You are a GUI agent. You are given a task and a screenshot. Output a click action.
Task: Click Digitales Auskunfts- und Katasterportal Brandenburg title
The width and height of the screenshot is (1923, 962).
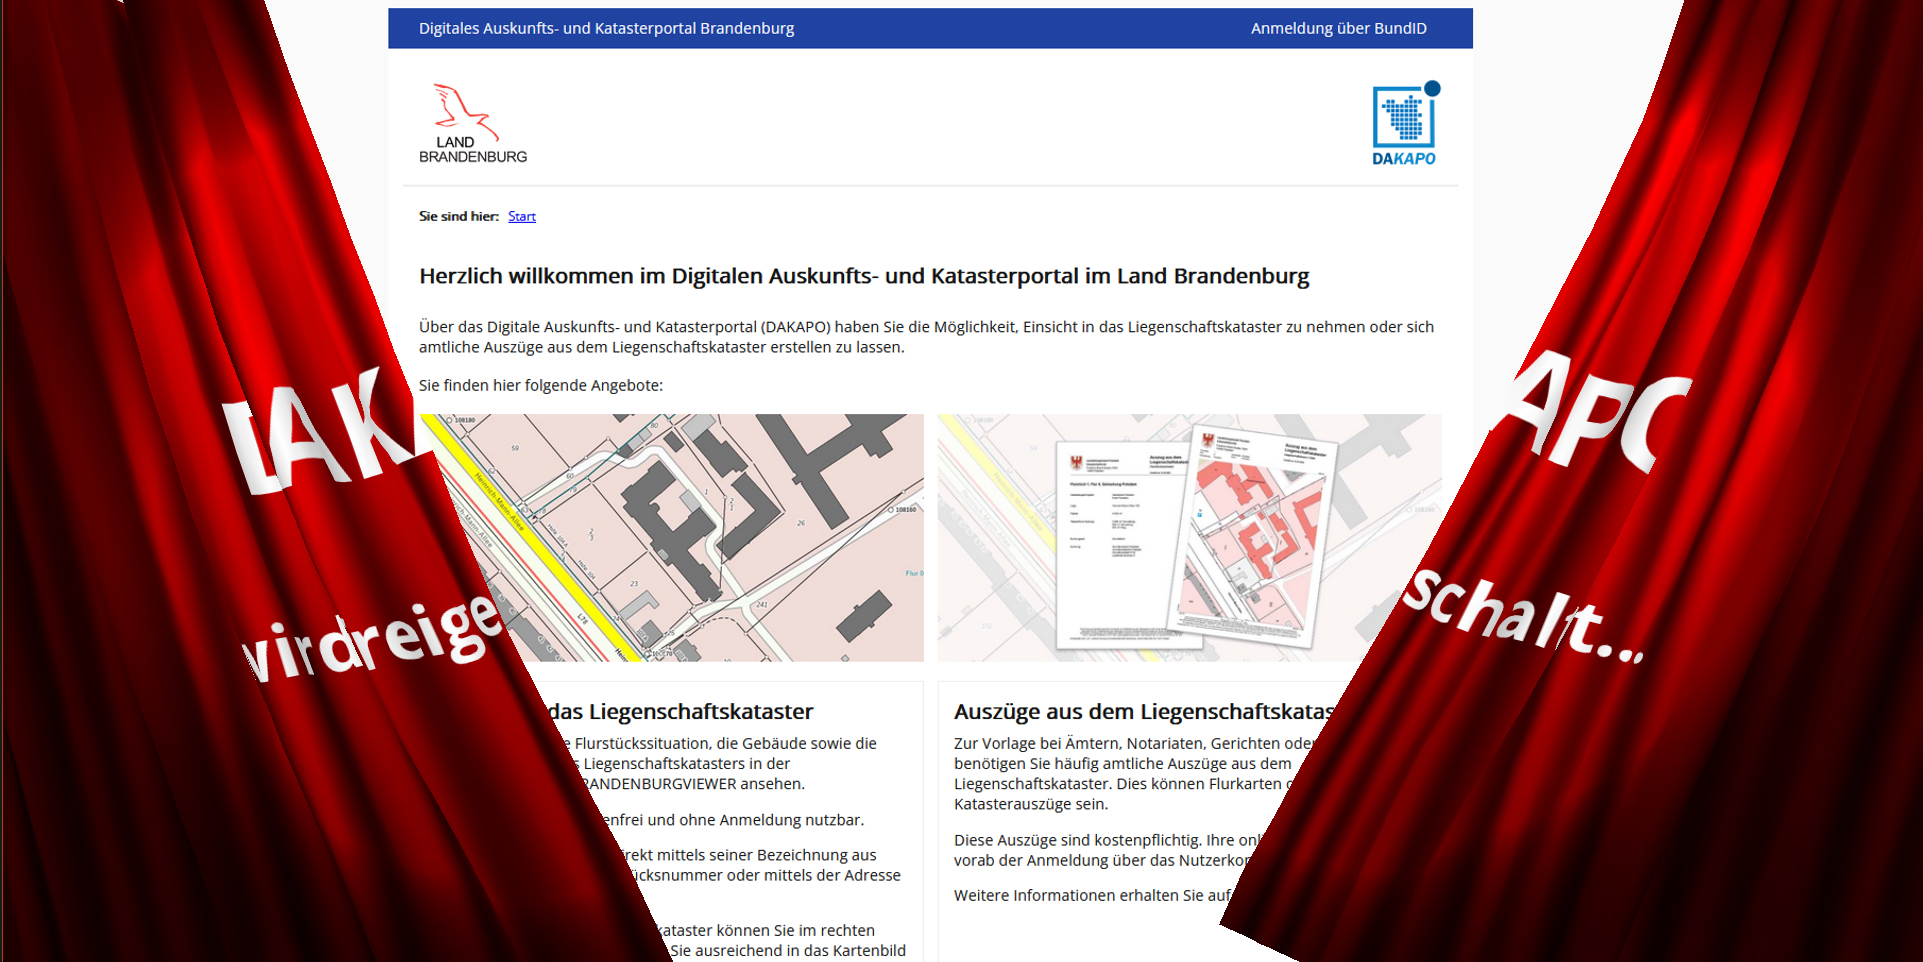[x=606, y=28]
